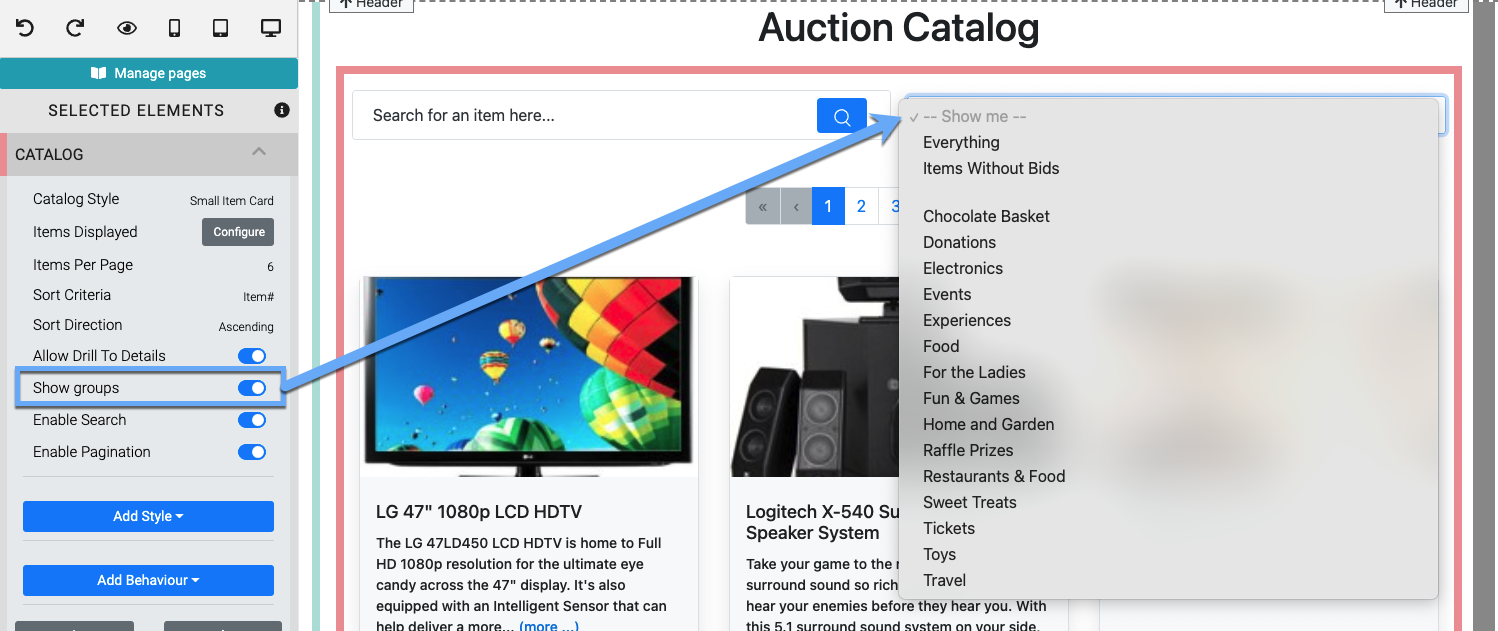Click the Selected Elements info icon

[282, 110]
